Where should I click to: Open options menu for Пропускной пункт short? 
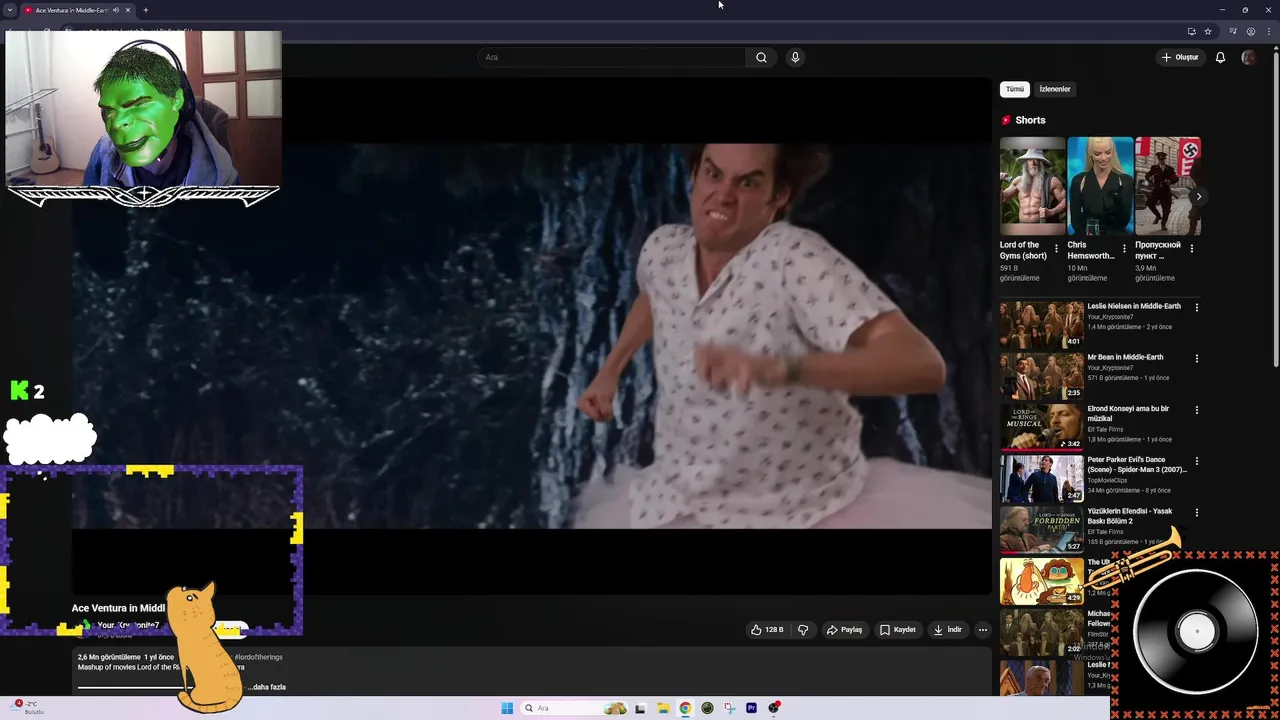[x=1191, y=248]
